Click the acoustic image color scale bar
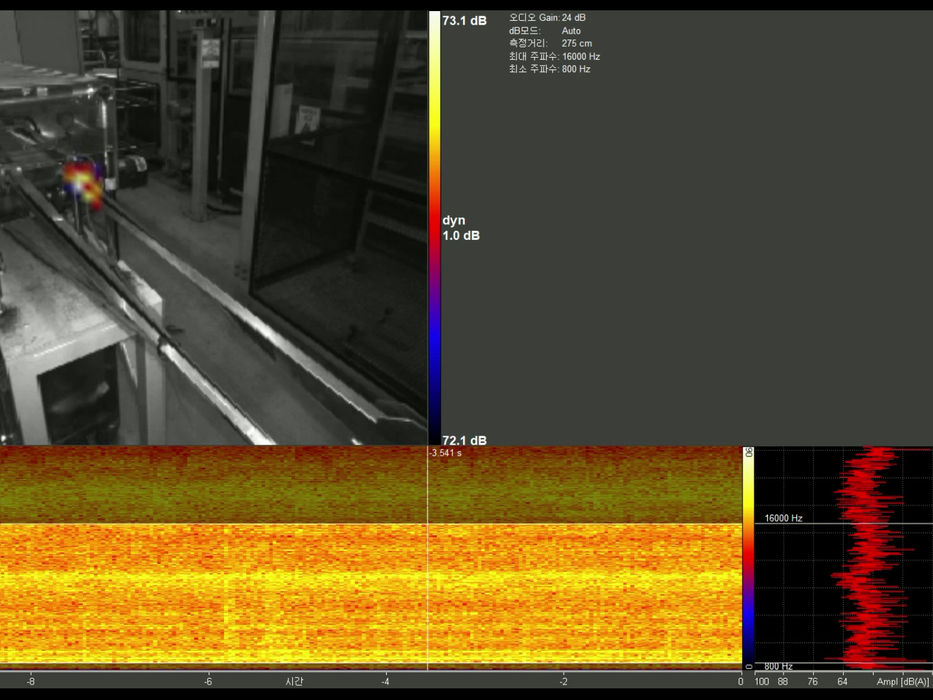The height and width of the screenshot is (700, 933). coord(434,228)
